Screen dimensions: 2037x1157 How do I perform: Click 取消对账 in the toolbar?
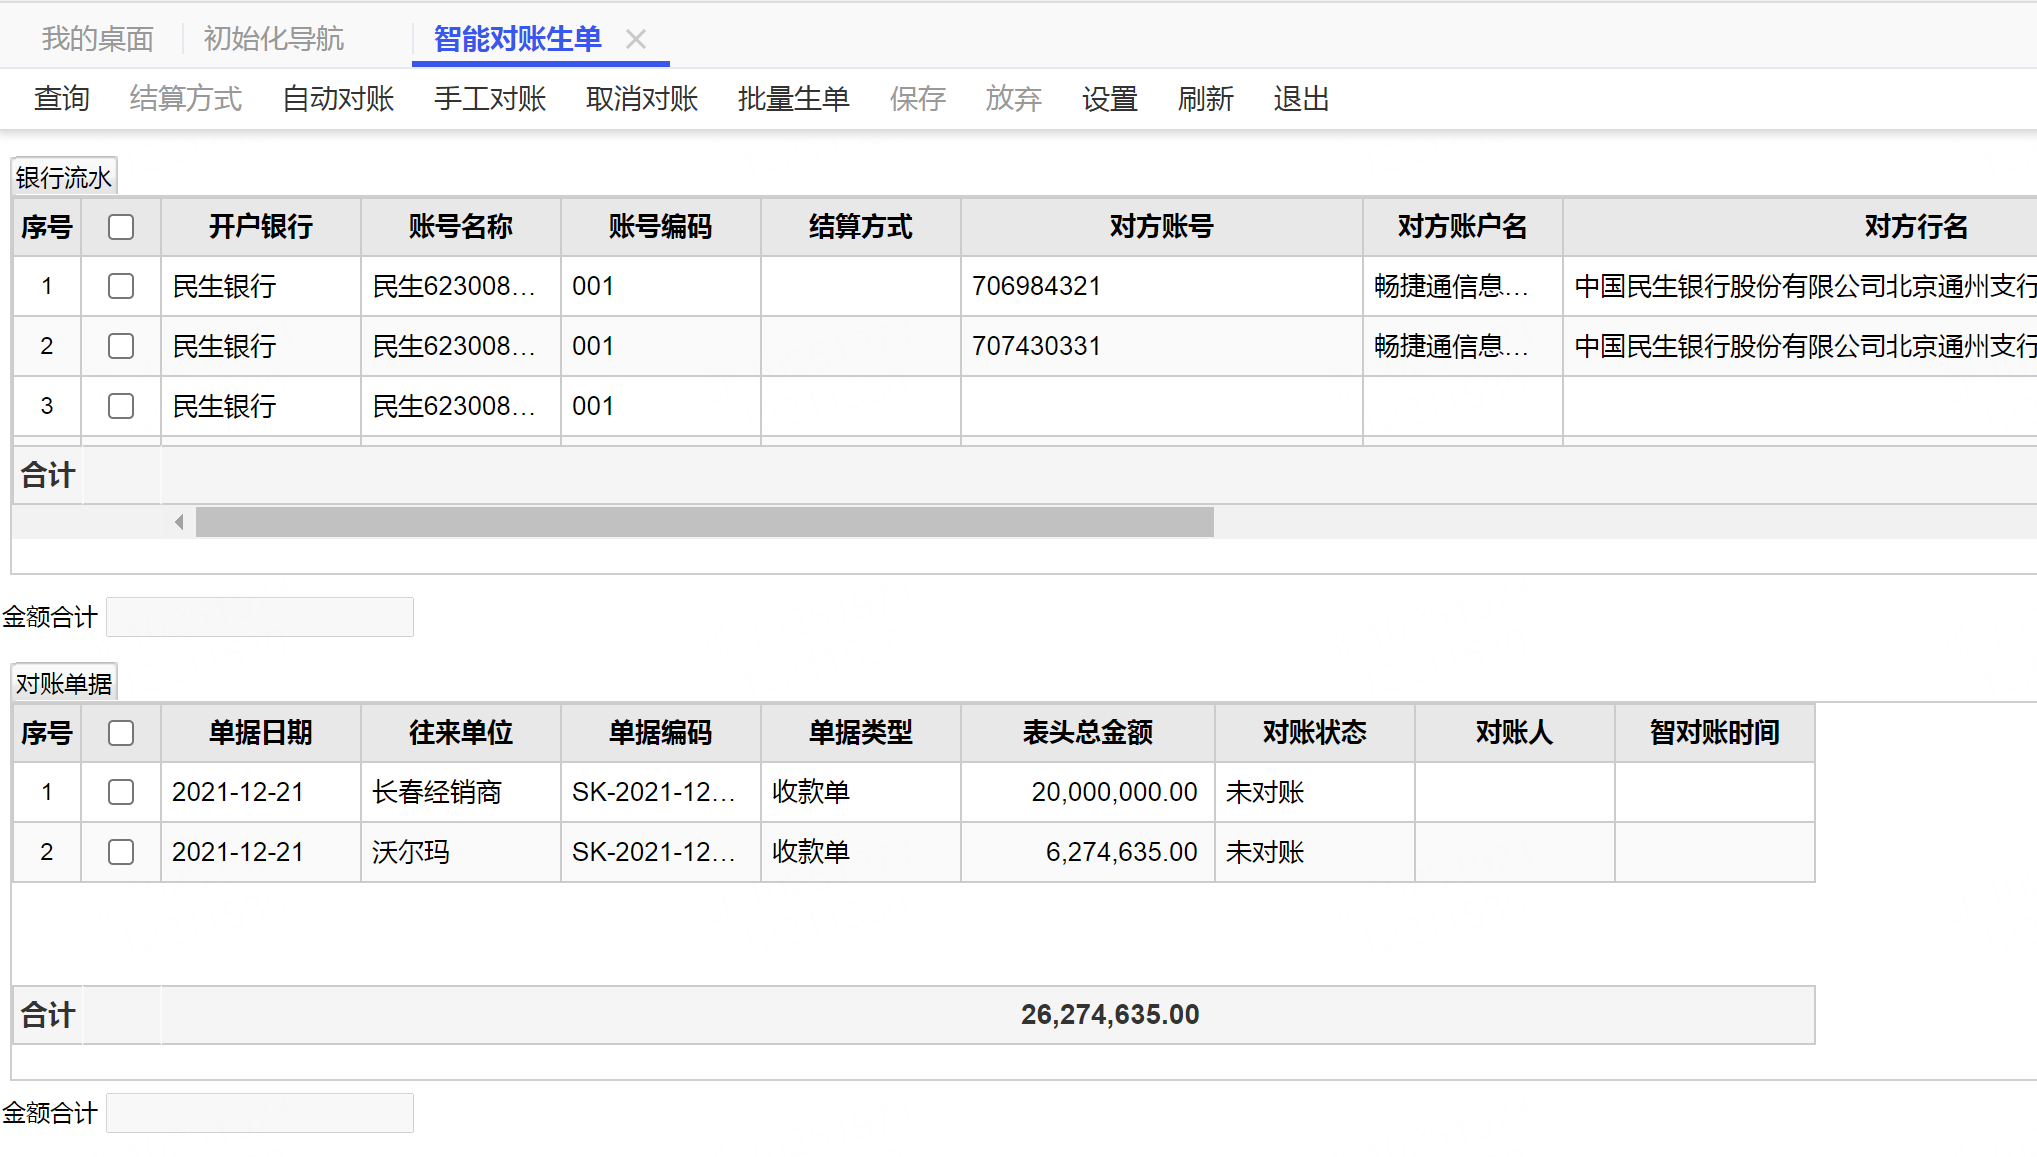click(x=642, y=99)
